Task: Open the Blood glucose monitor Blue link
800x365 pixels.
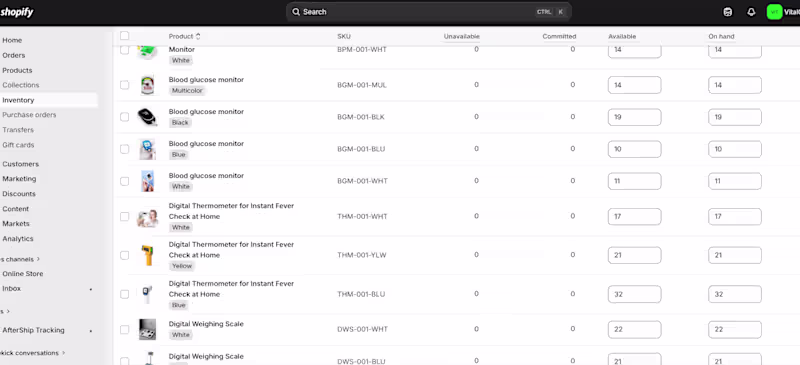Action: (x=206, y=143)
